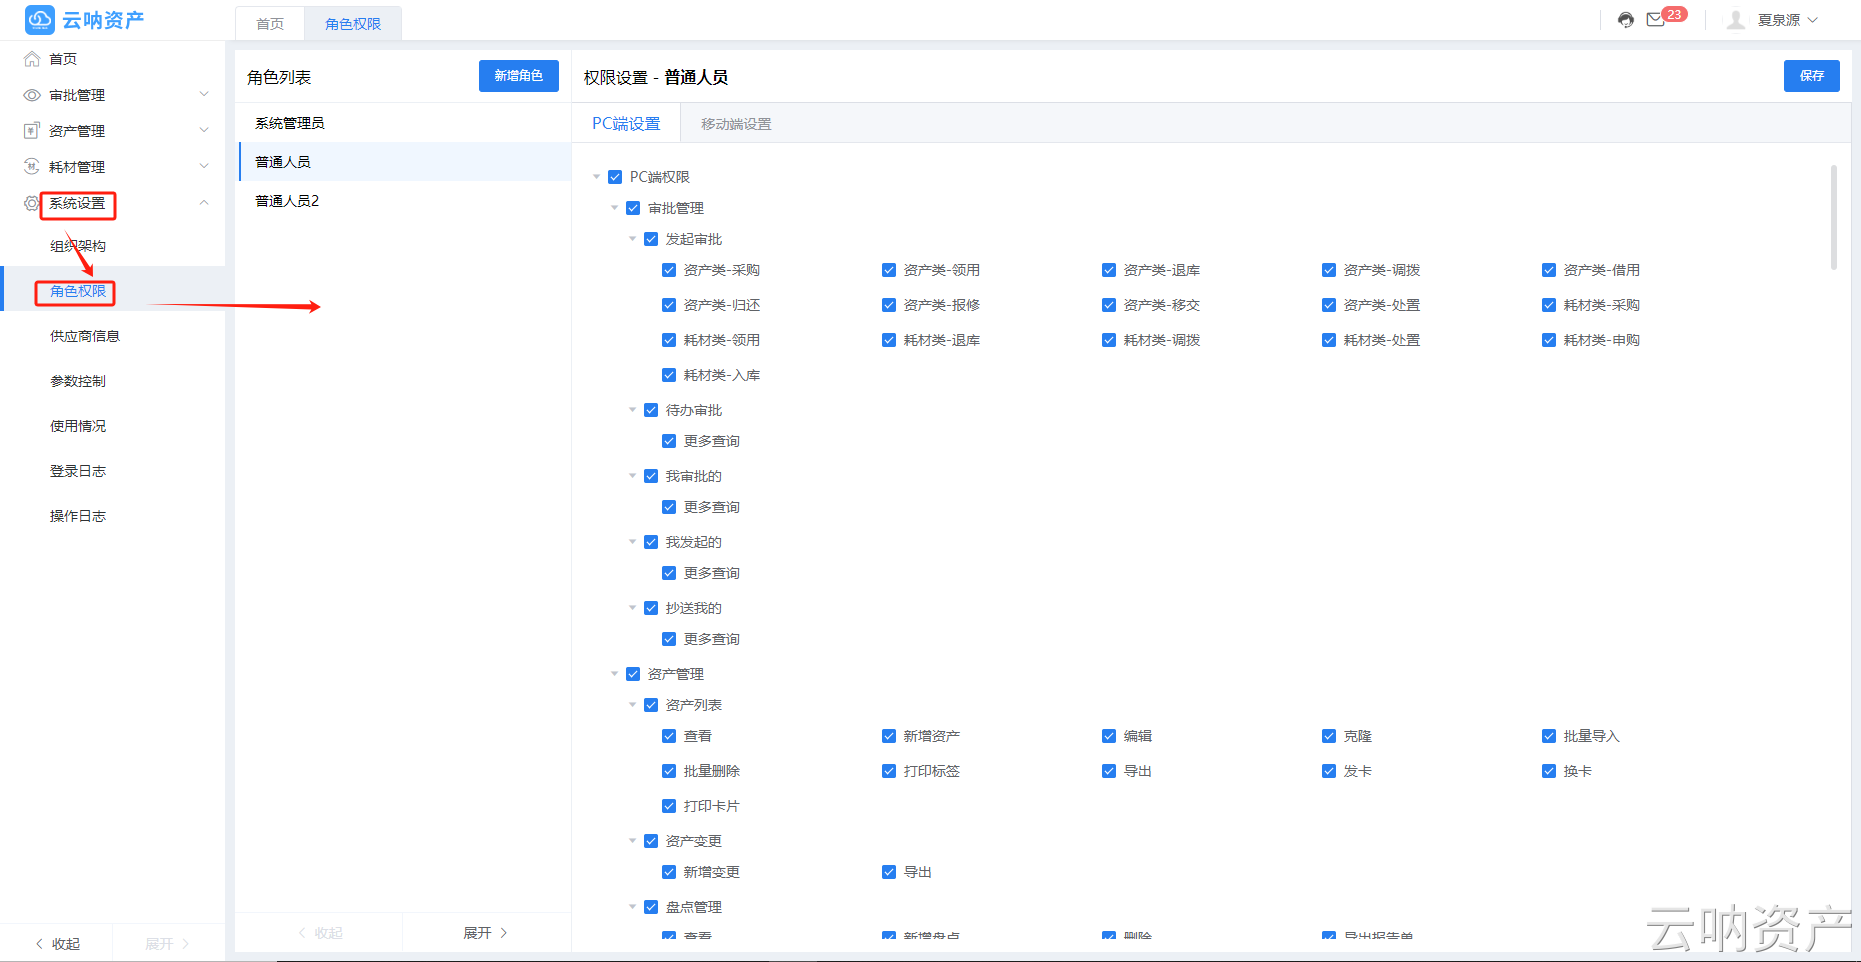Open 登录日志 menu item
The height and width of the screenshot is (962, 1861).
click(78, 471)
